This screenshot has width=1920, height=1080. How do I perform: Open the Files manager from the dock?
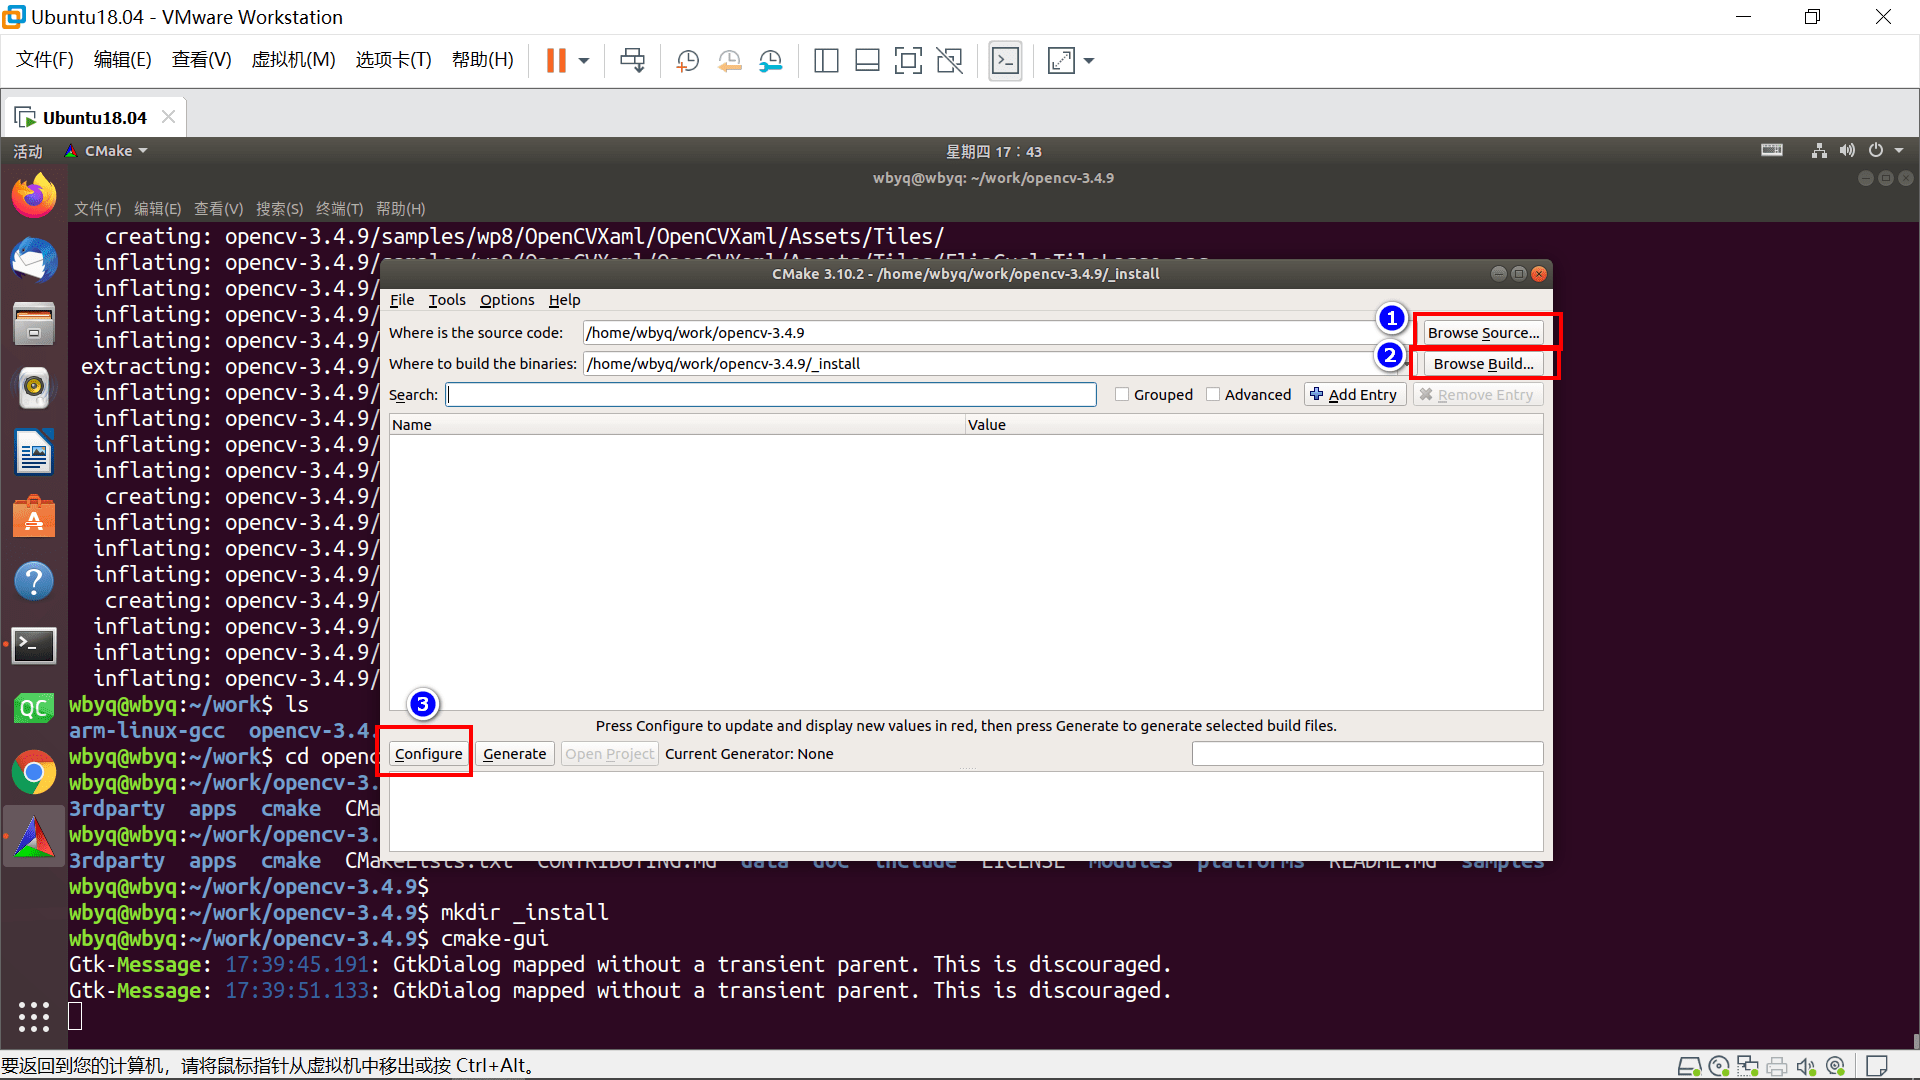click(x=34, y=324)
